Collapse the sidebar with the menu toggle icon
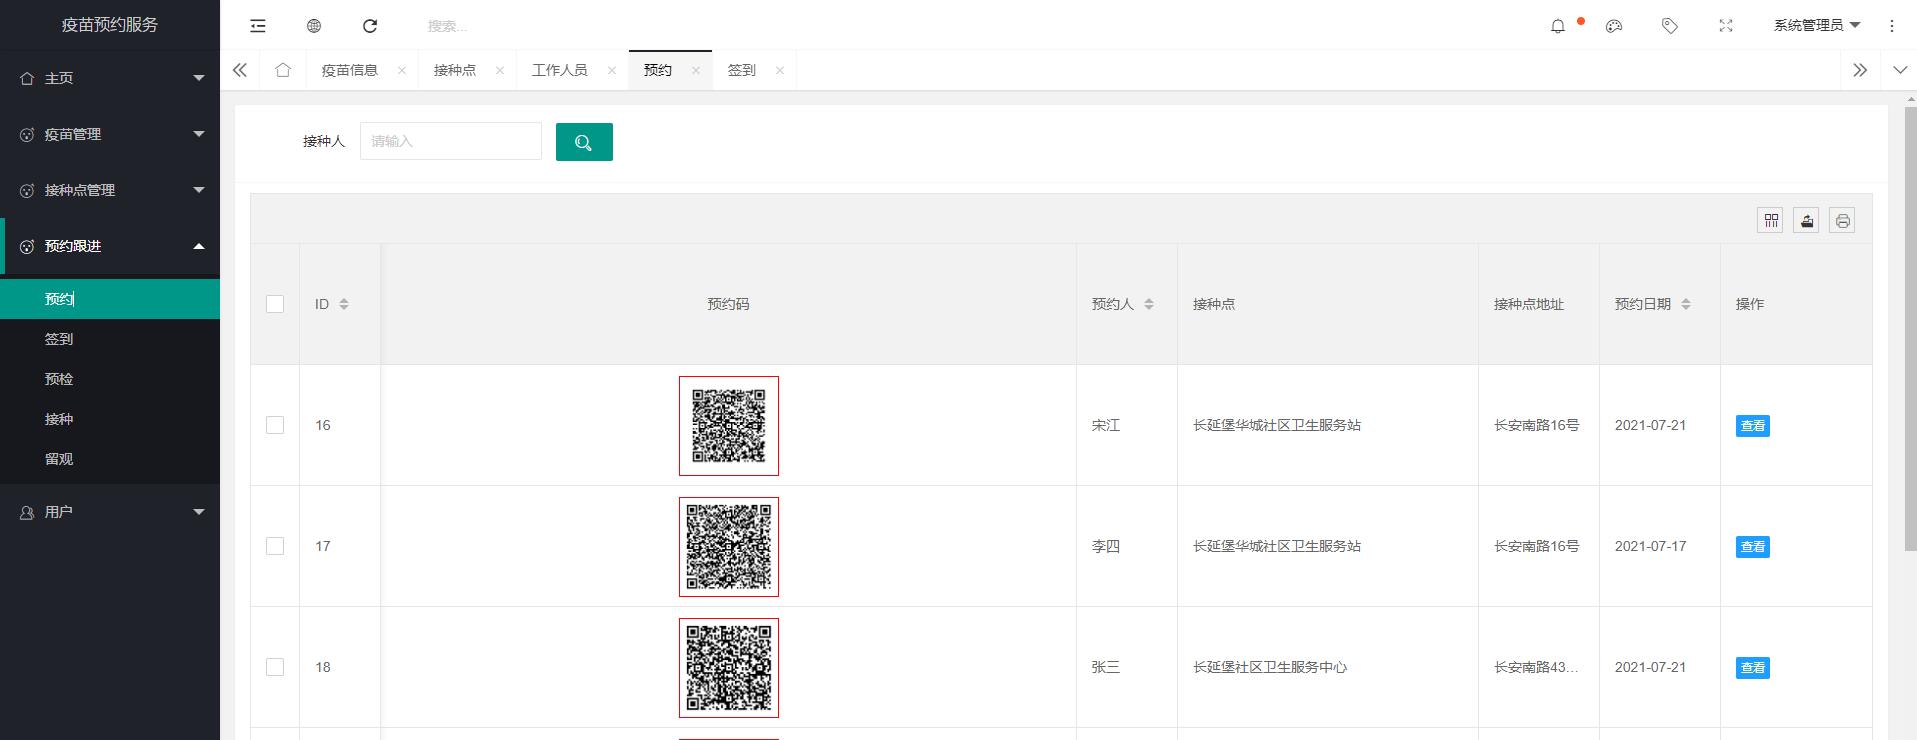 point(258,26)
